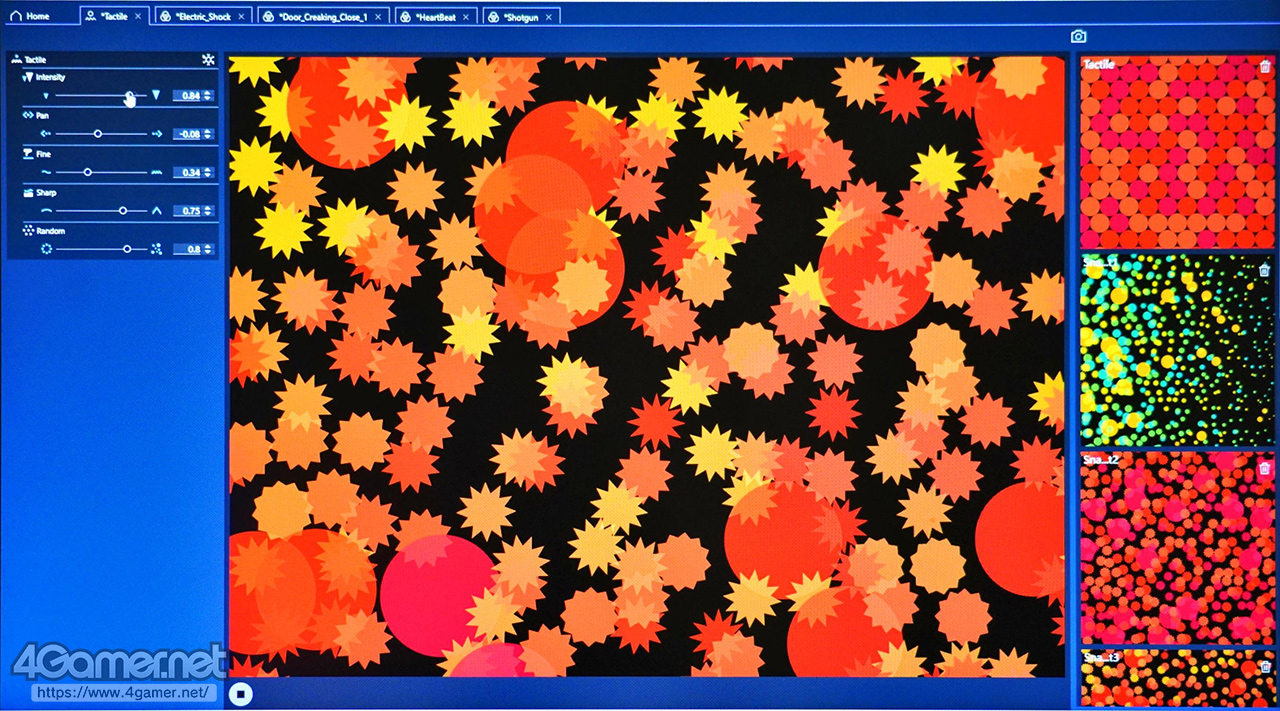Click the pan left arrow icon
The height and width of the screenshot is (711, 1280).
point(46,133)
